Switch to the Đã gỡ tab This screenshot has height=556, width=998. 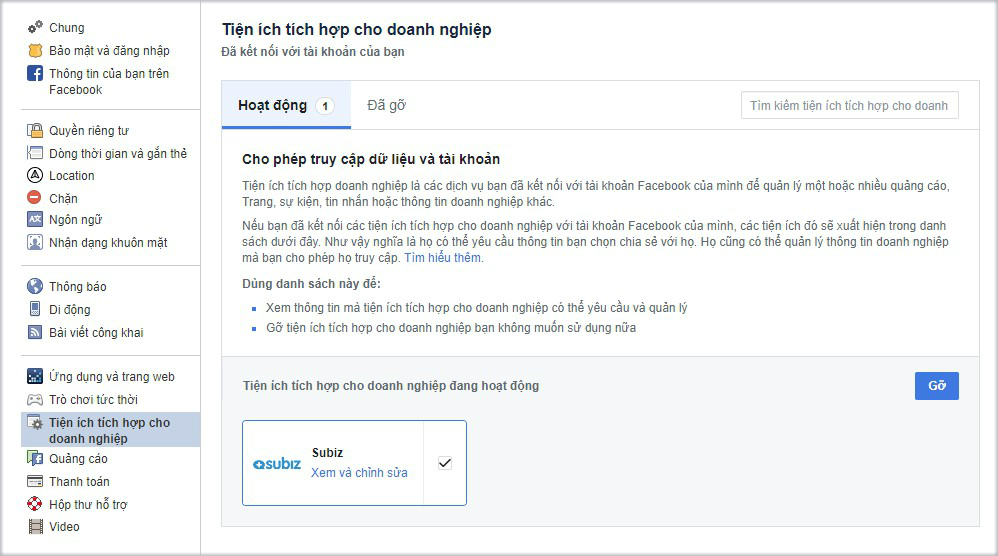[x=386, y=105]
